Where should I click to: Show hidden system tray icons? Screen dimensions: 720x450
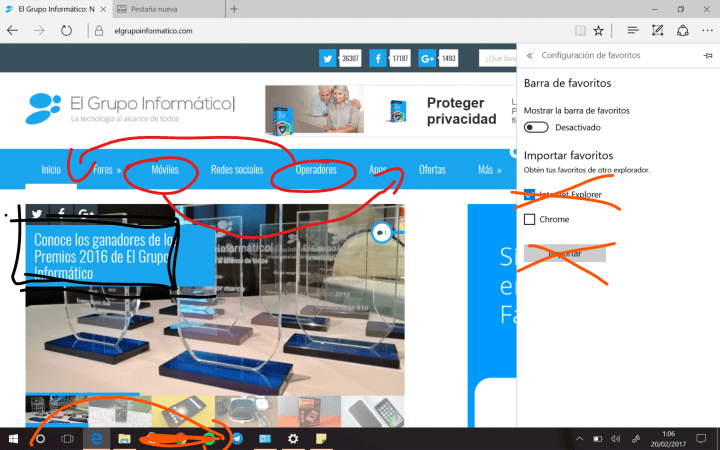click(x=579, y=439)
